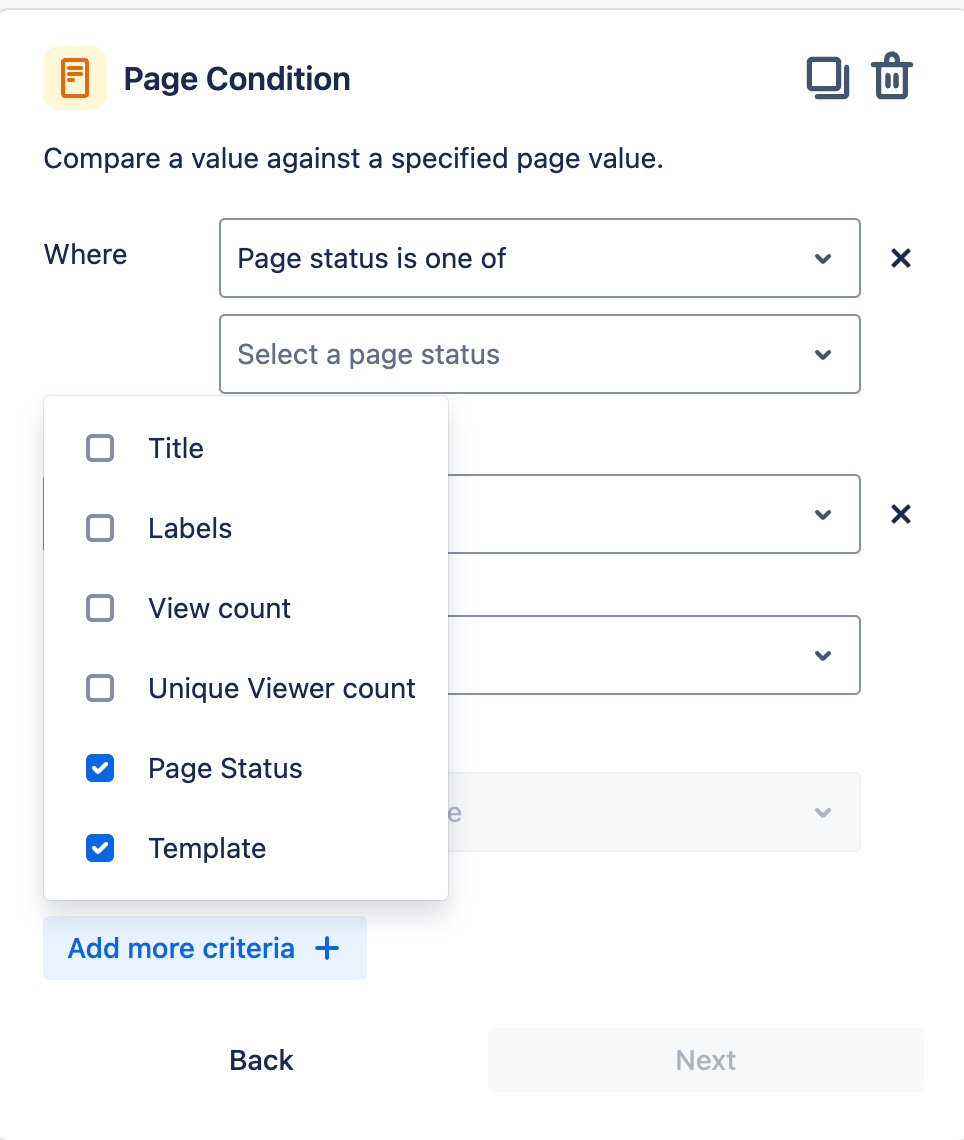Viewport: 964px width, 1140px height.
Task: Remove the Page status criterion with X
Action: [901, 258]
